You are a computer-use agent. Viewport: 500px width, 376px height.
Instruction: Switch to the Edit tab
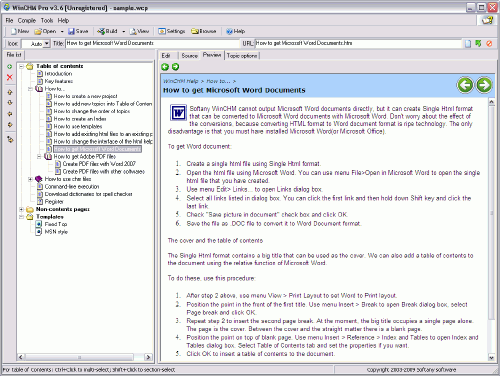tap(166, 56)
